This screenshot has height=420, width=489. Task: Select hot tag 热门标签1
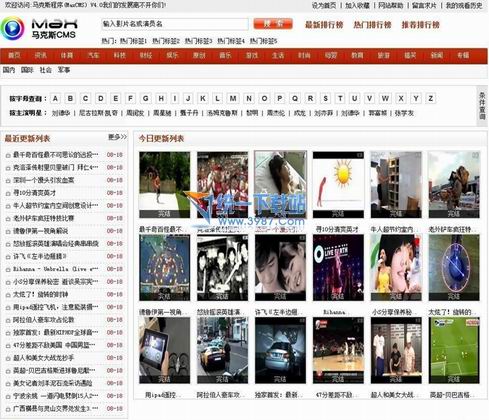[x=133, y=41]
